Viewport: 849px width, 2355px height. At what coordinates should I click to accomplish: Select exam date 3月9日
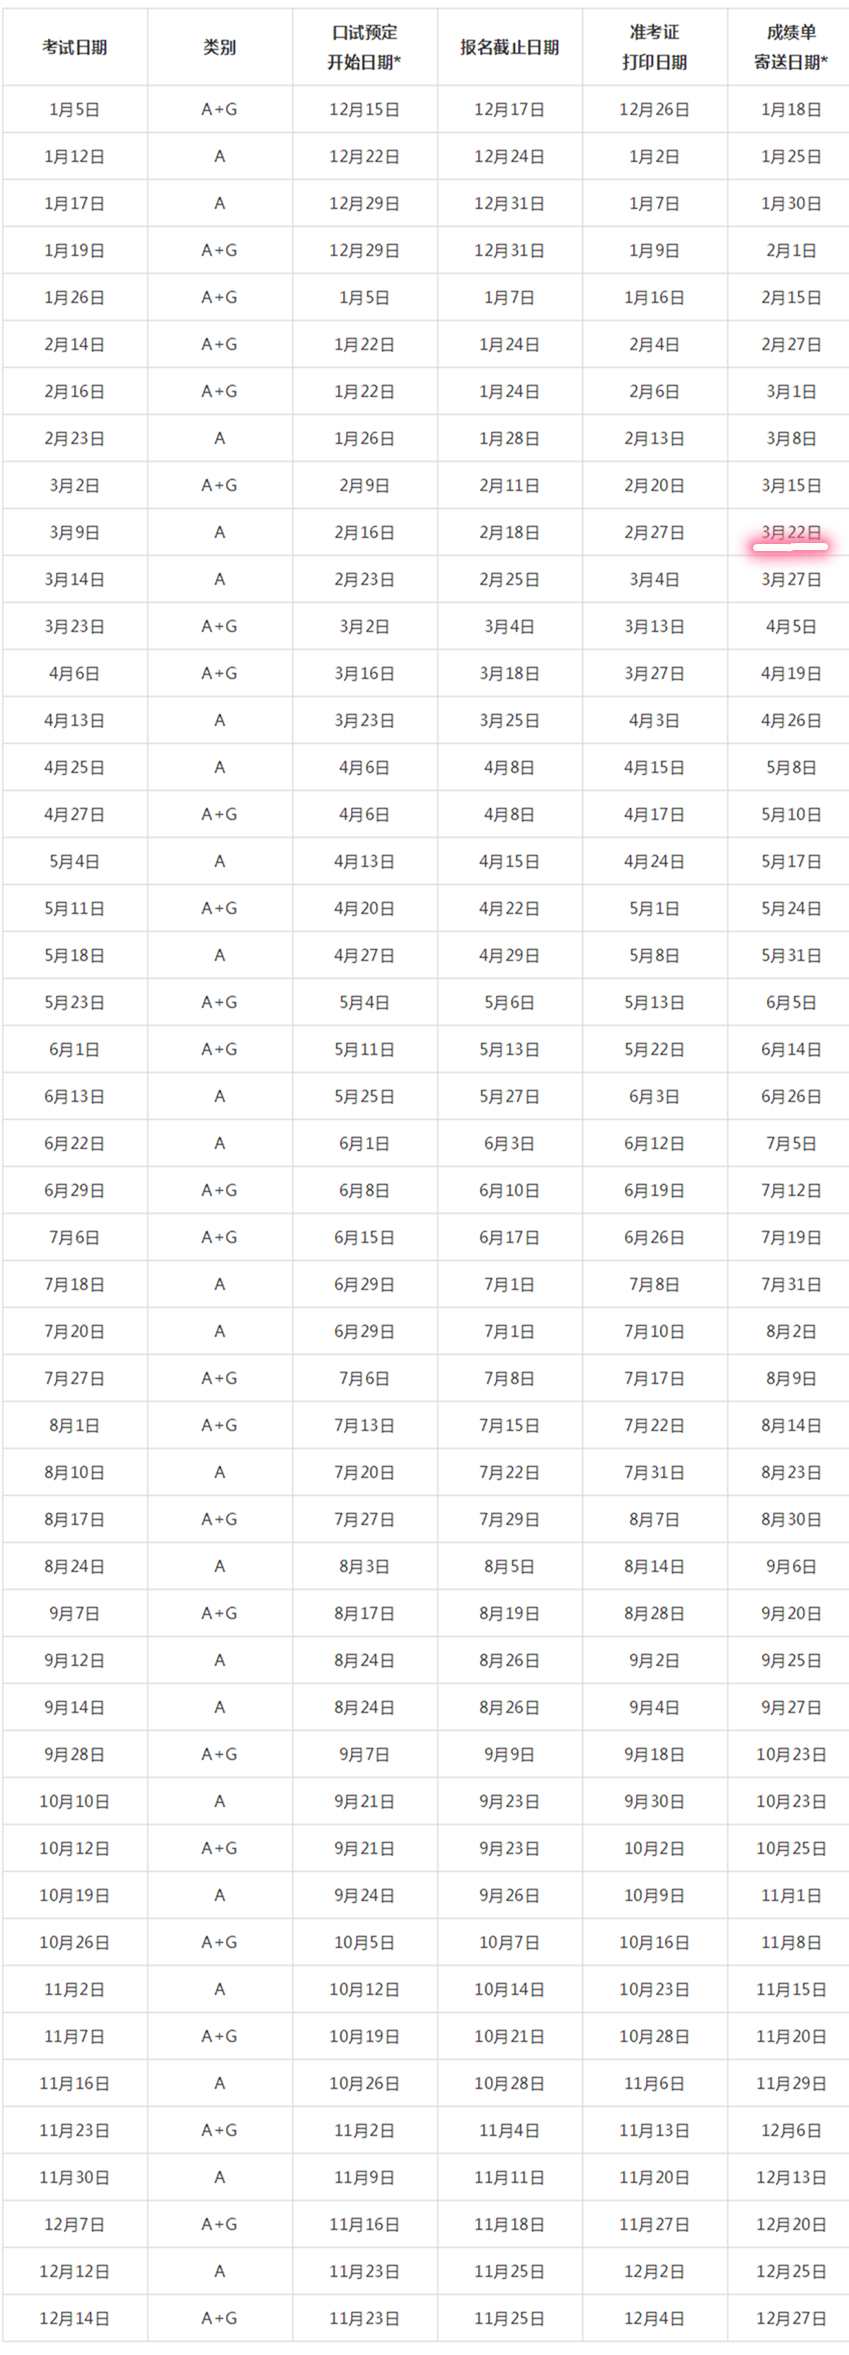coord(75,532)
